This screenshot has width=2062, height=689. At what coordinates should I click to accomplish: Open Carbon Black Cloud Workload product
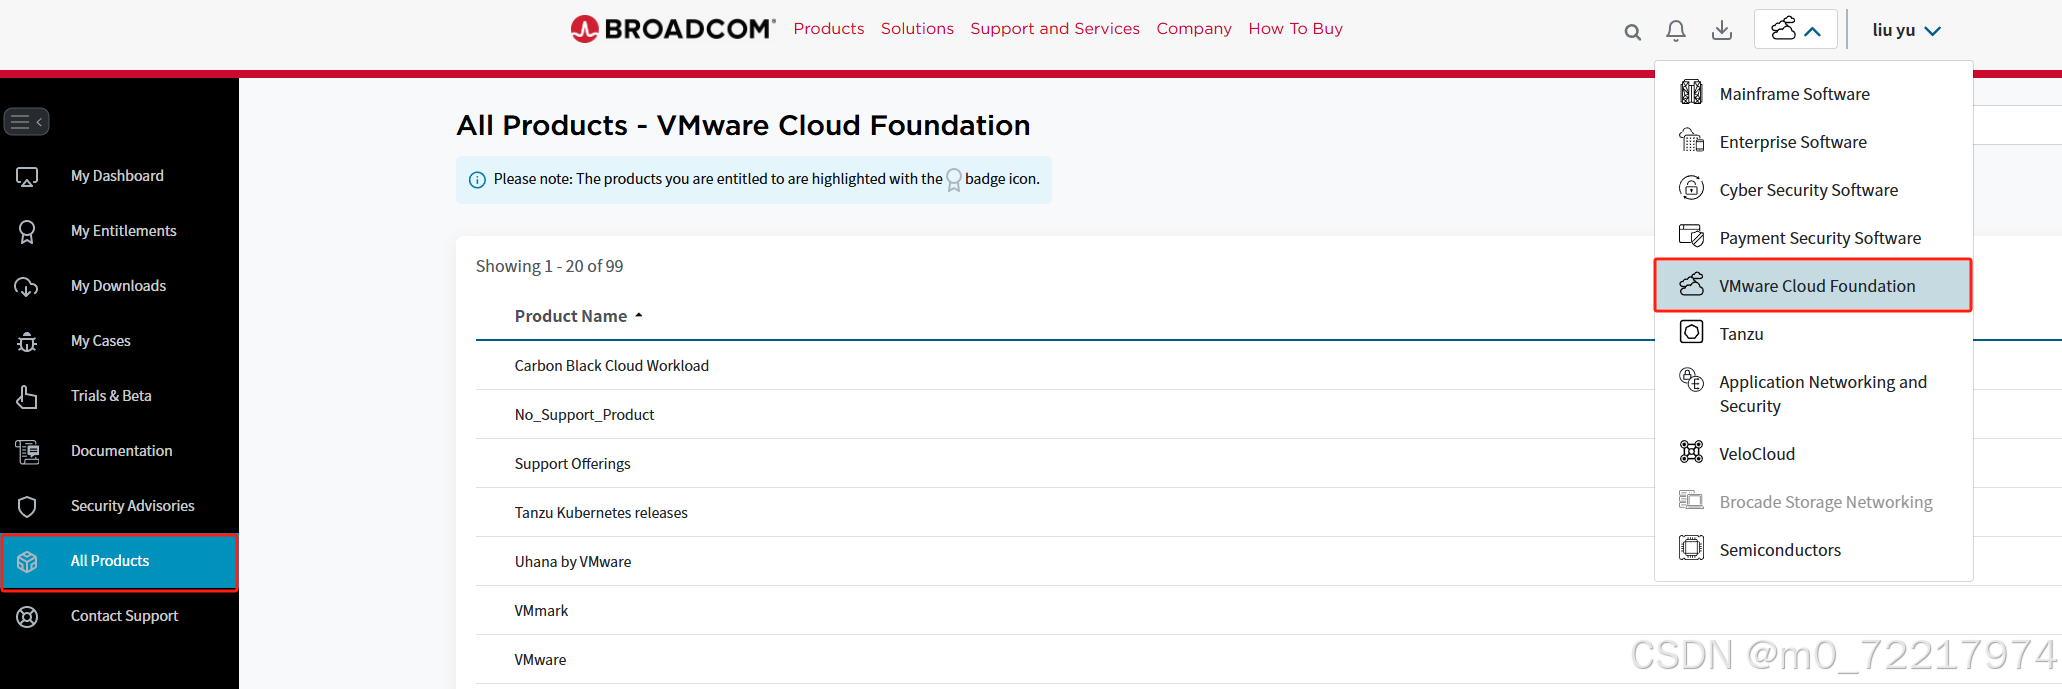click(x=611, y=366)
